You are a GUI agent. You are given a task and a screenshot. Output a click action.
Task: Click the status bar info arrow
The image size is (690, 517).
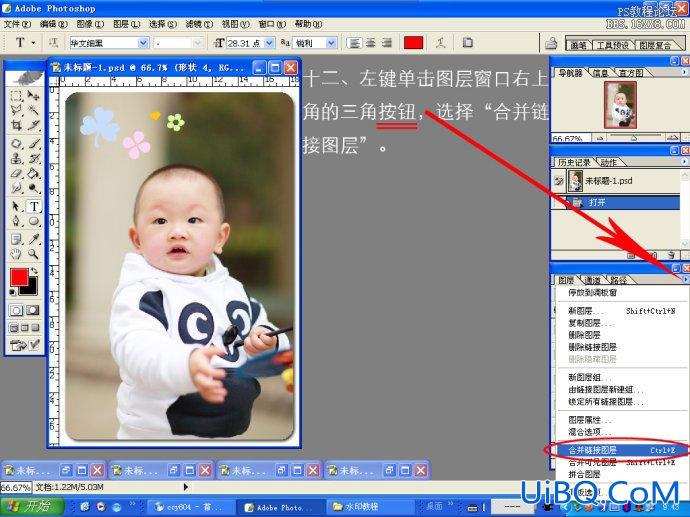(185, 487)
